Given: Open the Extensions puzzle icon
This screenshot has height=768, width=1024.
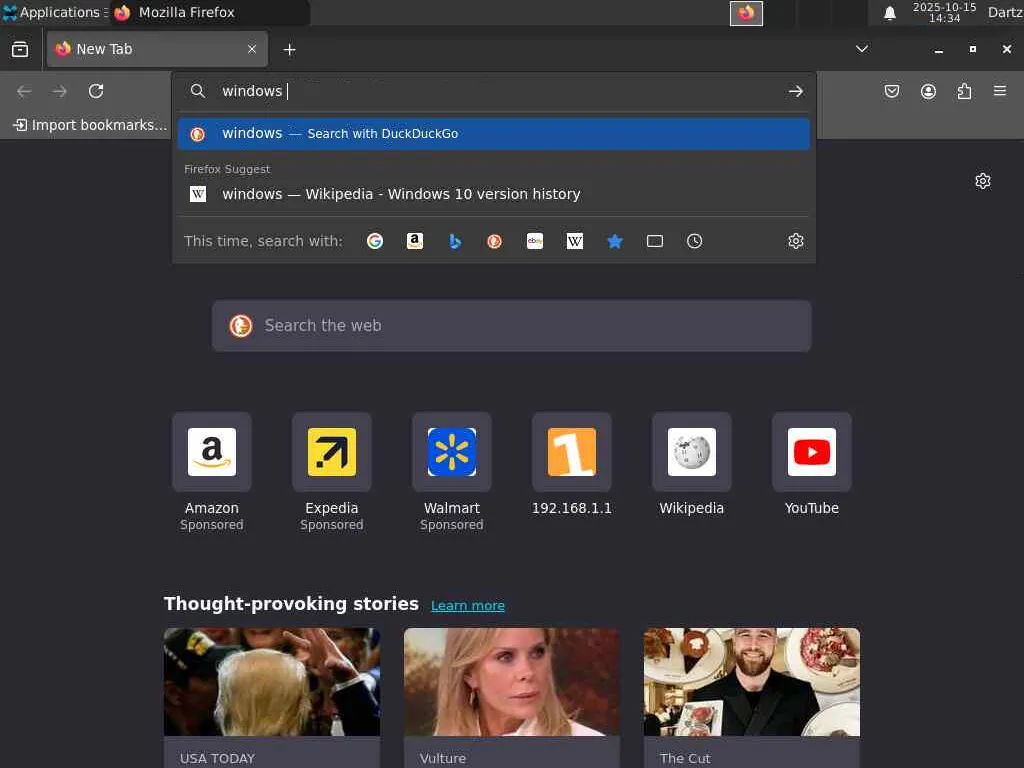Looking at the screenshot, I should (964, 91).
